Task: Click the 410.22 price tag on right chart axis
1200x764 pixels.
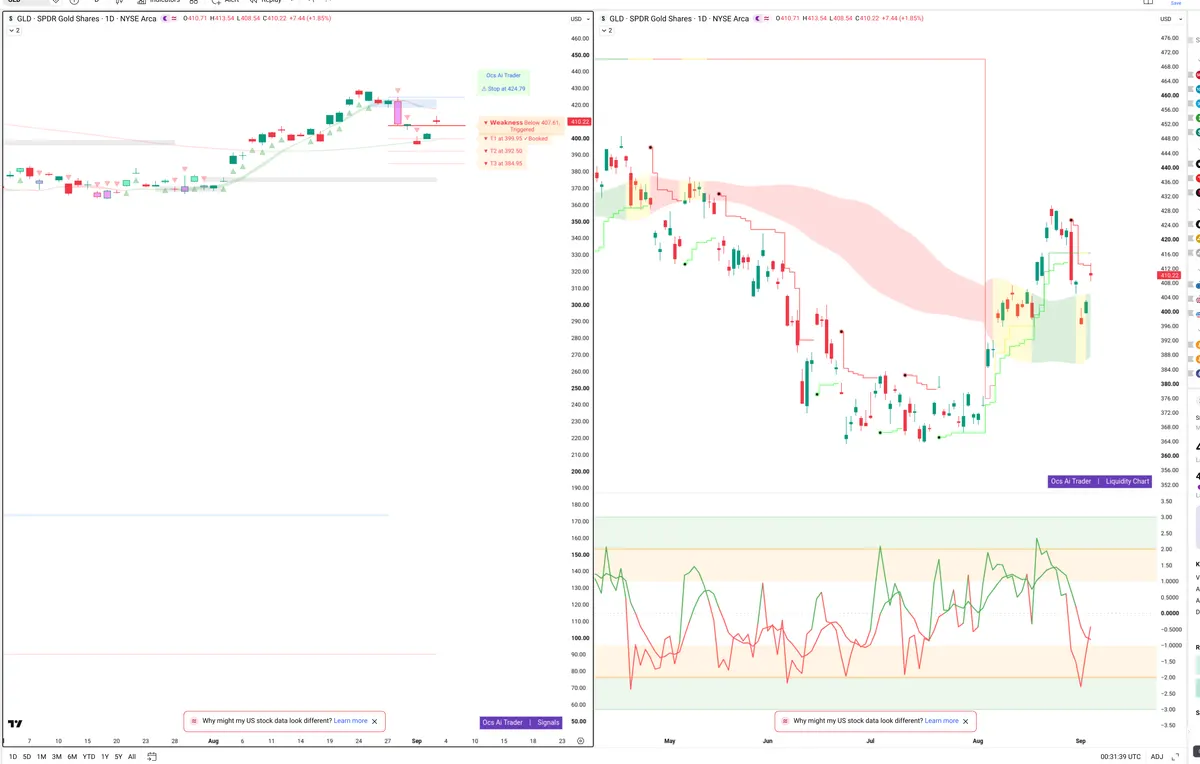Action: 1169,276
